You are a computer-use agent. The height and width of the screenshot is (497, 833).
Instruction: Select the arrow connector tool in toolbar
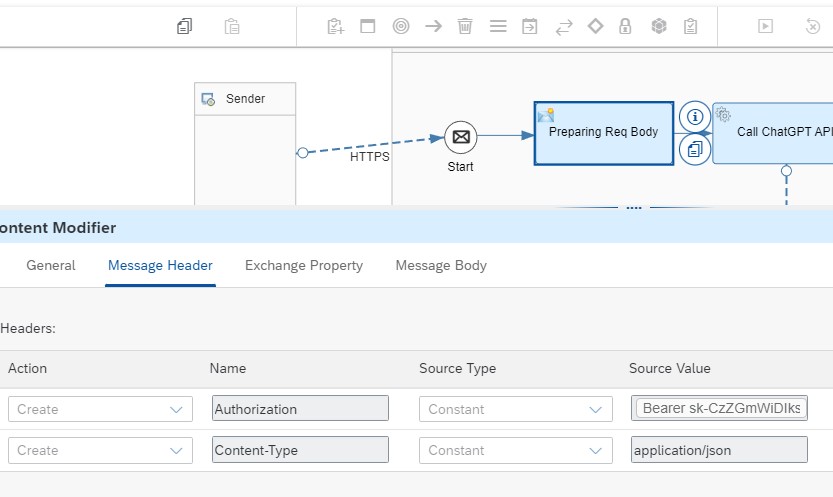[x=433, y=27]
